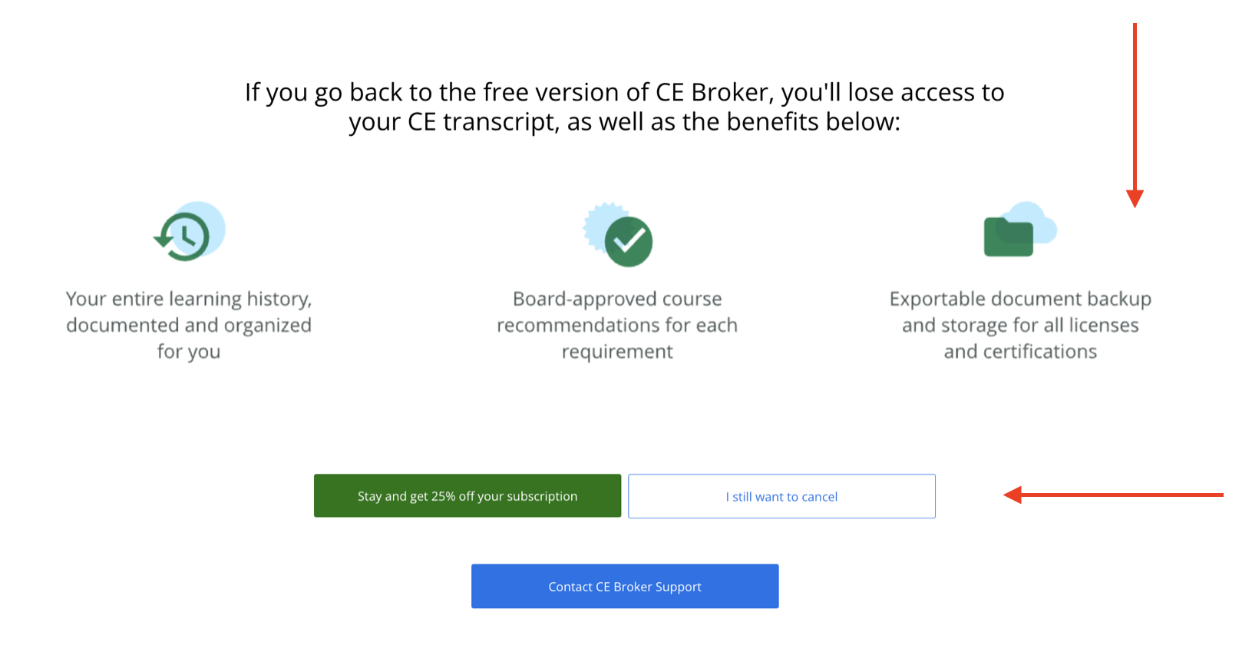
Task: Click heading line 'your CE transcript' text
Action: (625, 122)
